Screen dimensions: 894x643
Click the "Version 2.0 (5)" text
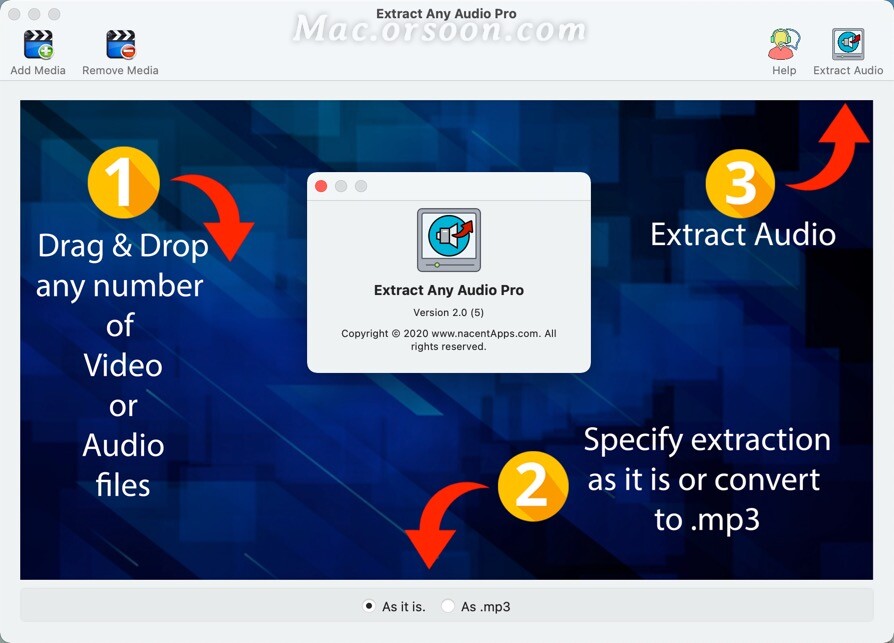coord(449,312)
